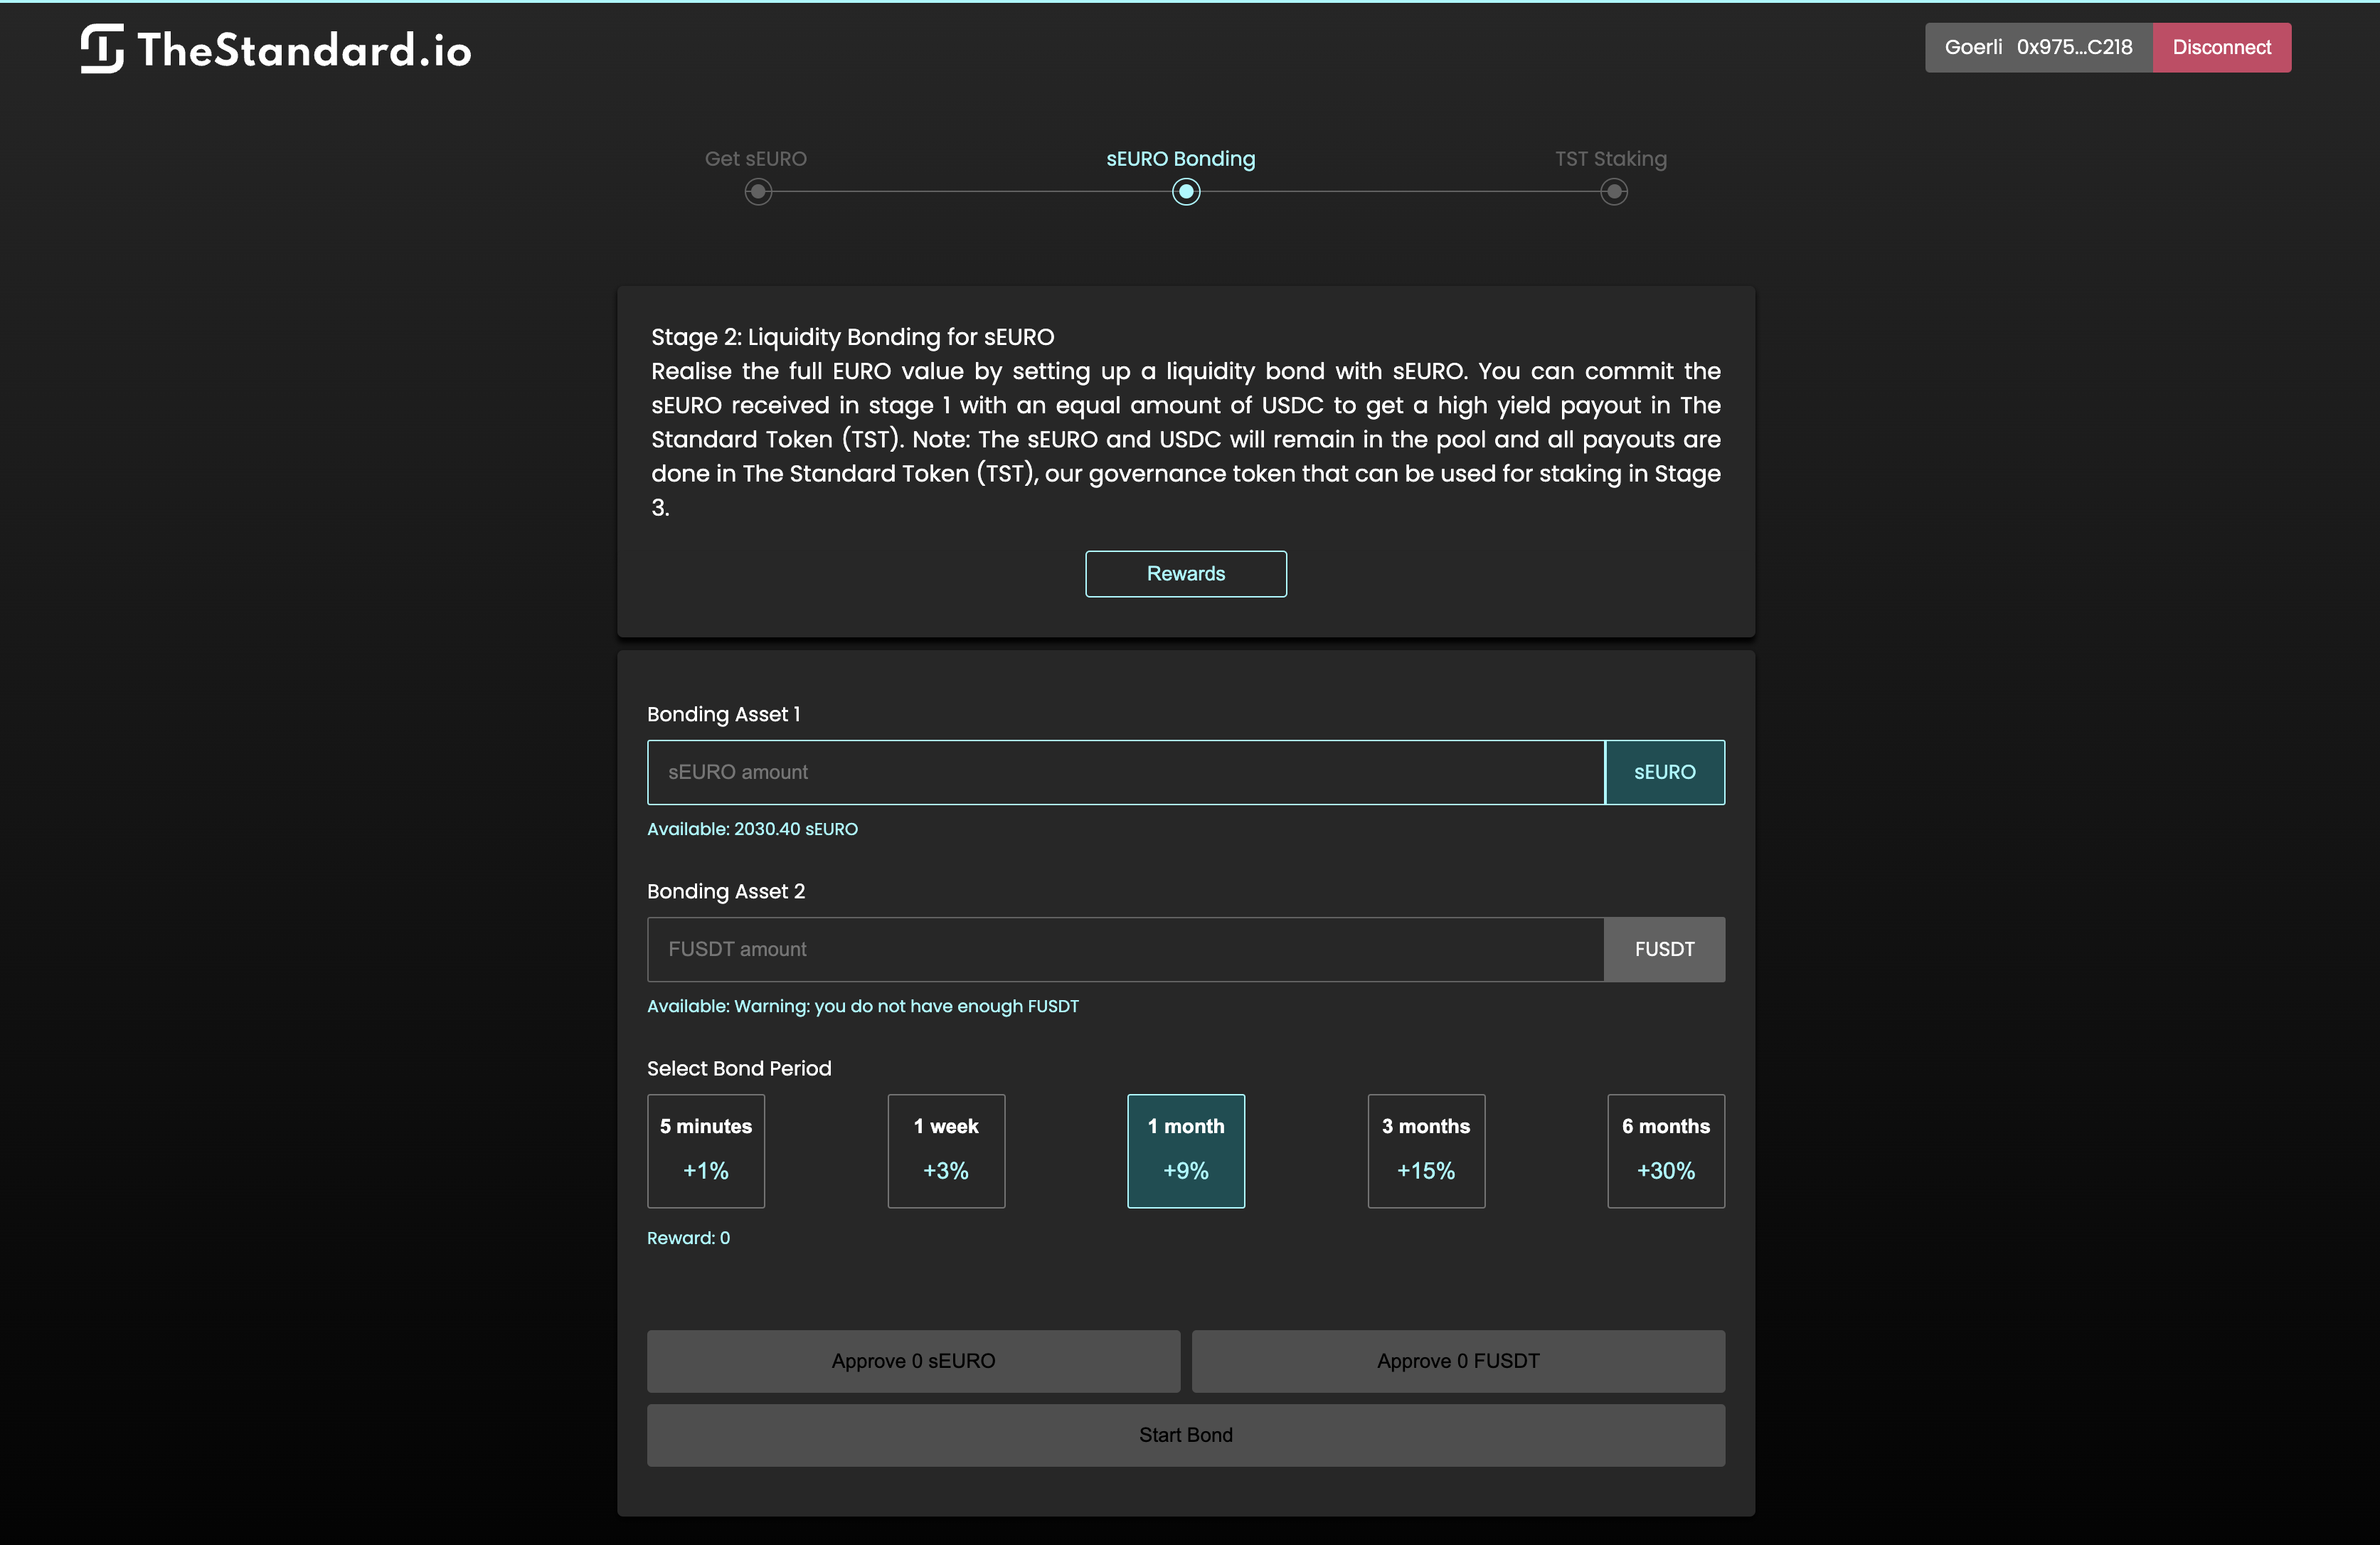Click the FUSDT insufficient balance warning
Image resolution: width=2380 pixels, height=1545 pixels.
point(863,1006)
